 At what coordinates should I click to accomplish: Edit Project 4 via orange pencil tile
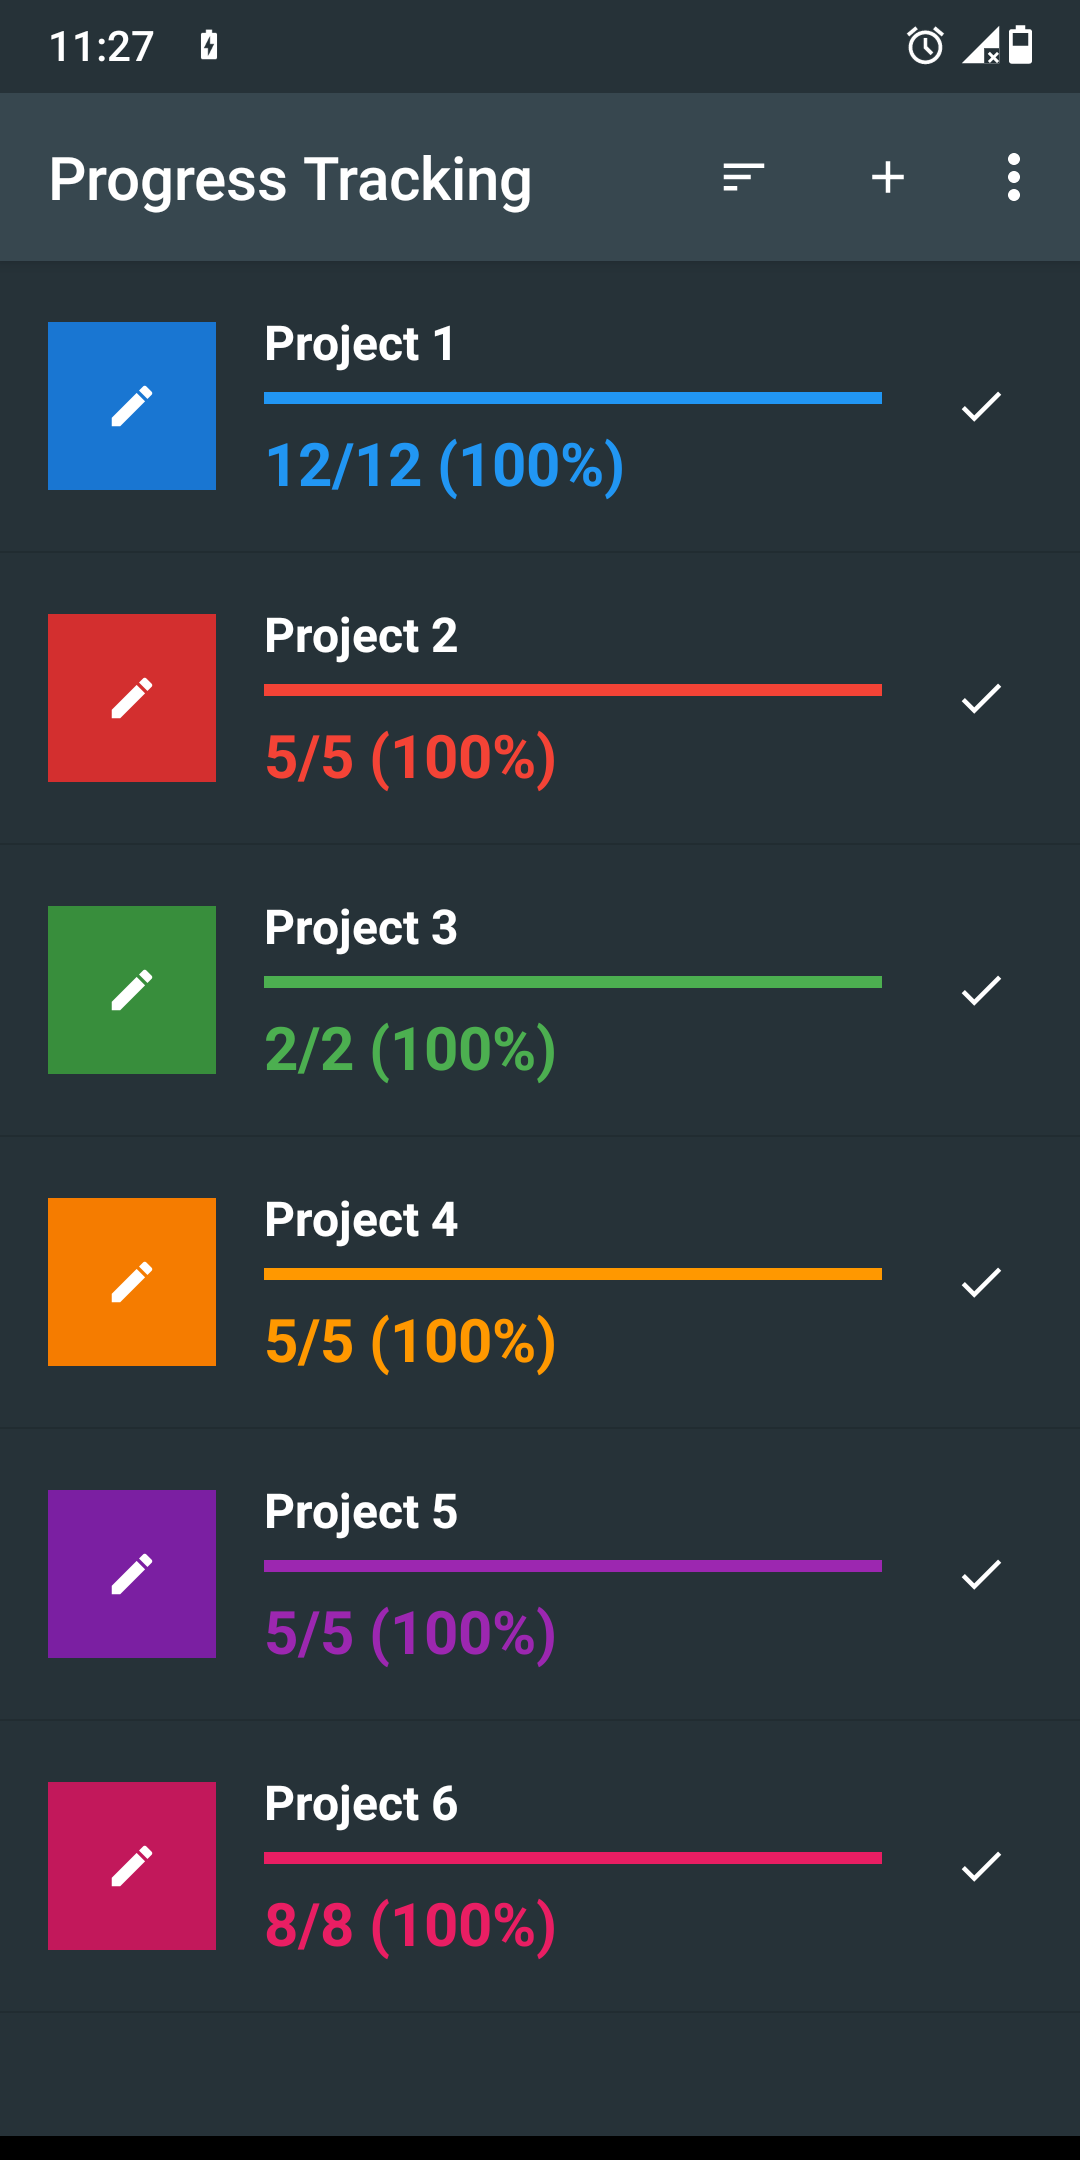[132, 1282]
